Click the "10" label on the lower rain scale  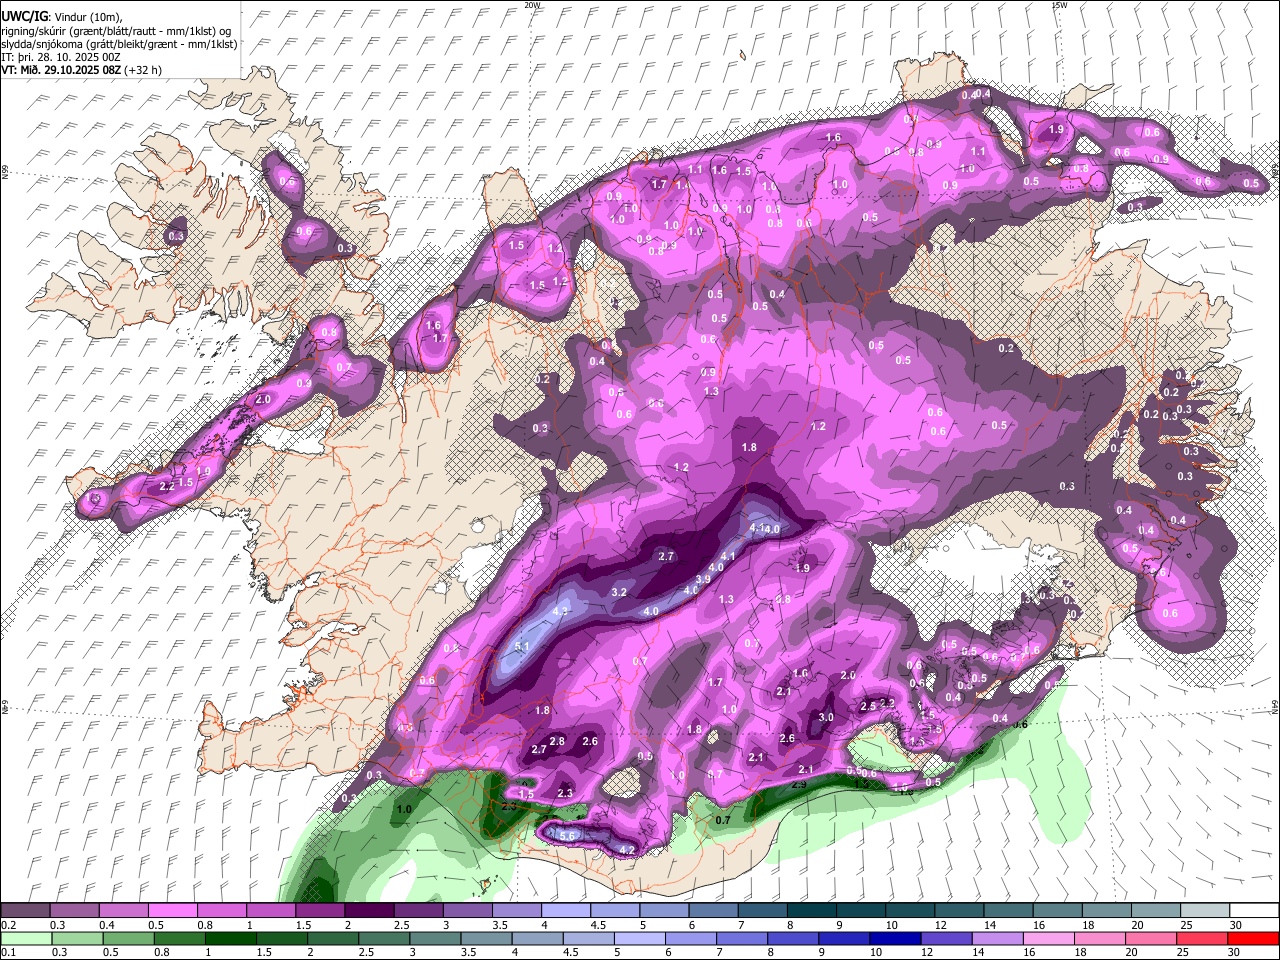pos(876,952)
